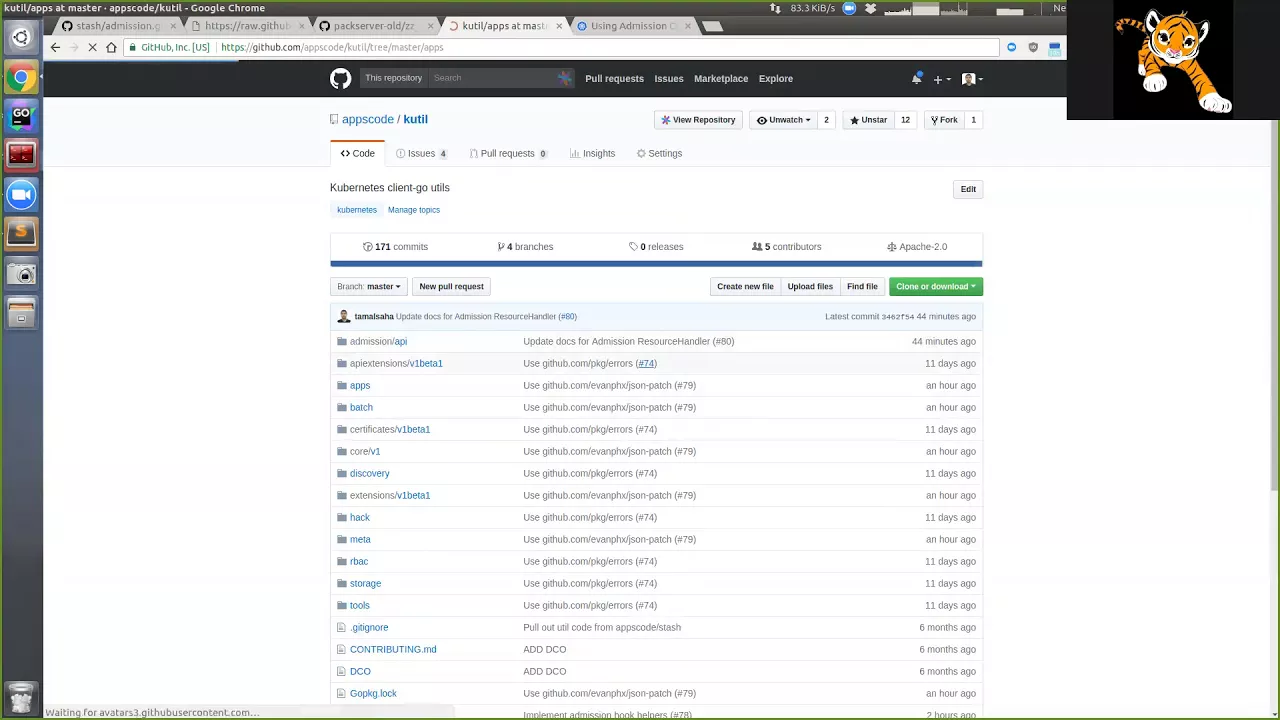This screenshot has height=720, width=1280.
Task: Open the Zoom icon in the dock
Action: point(21,194)
